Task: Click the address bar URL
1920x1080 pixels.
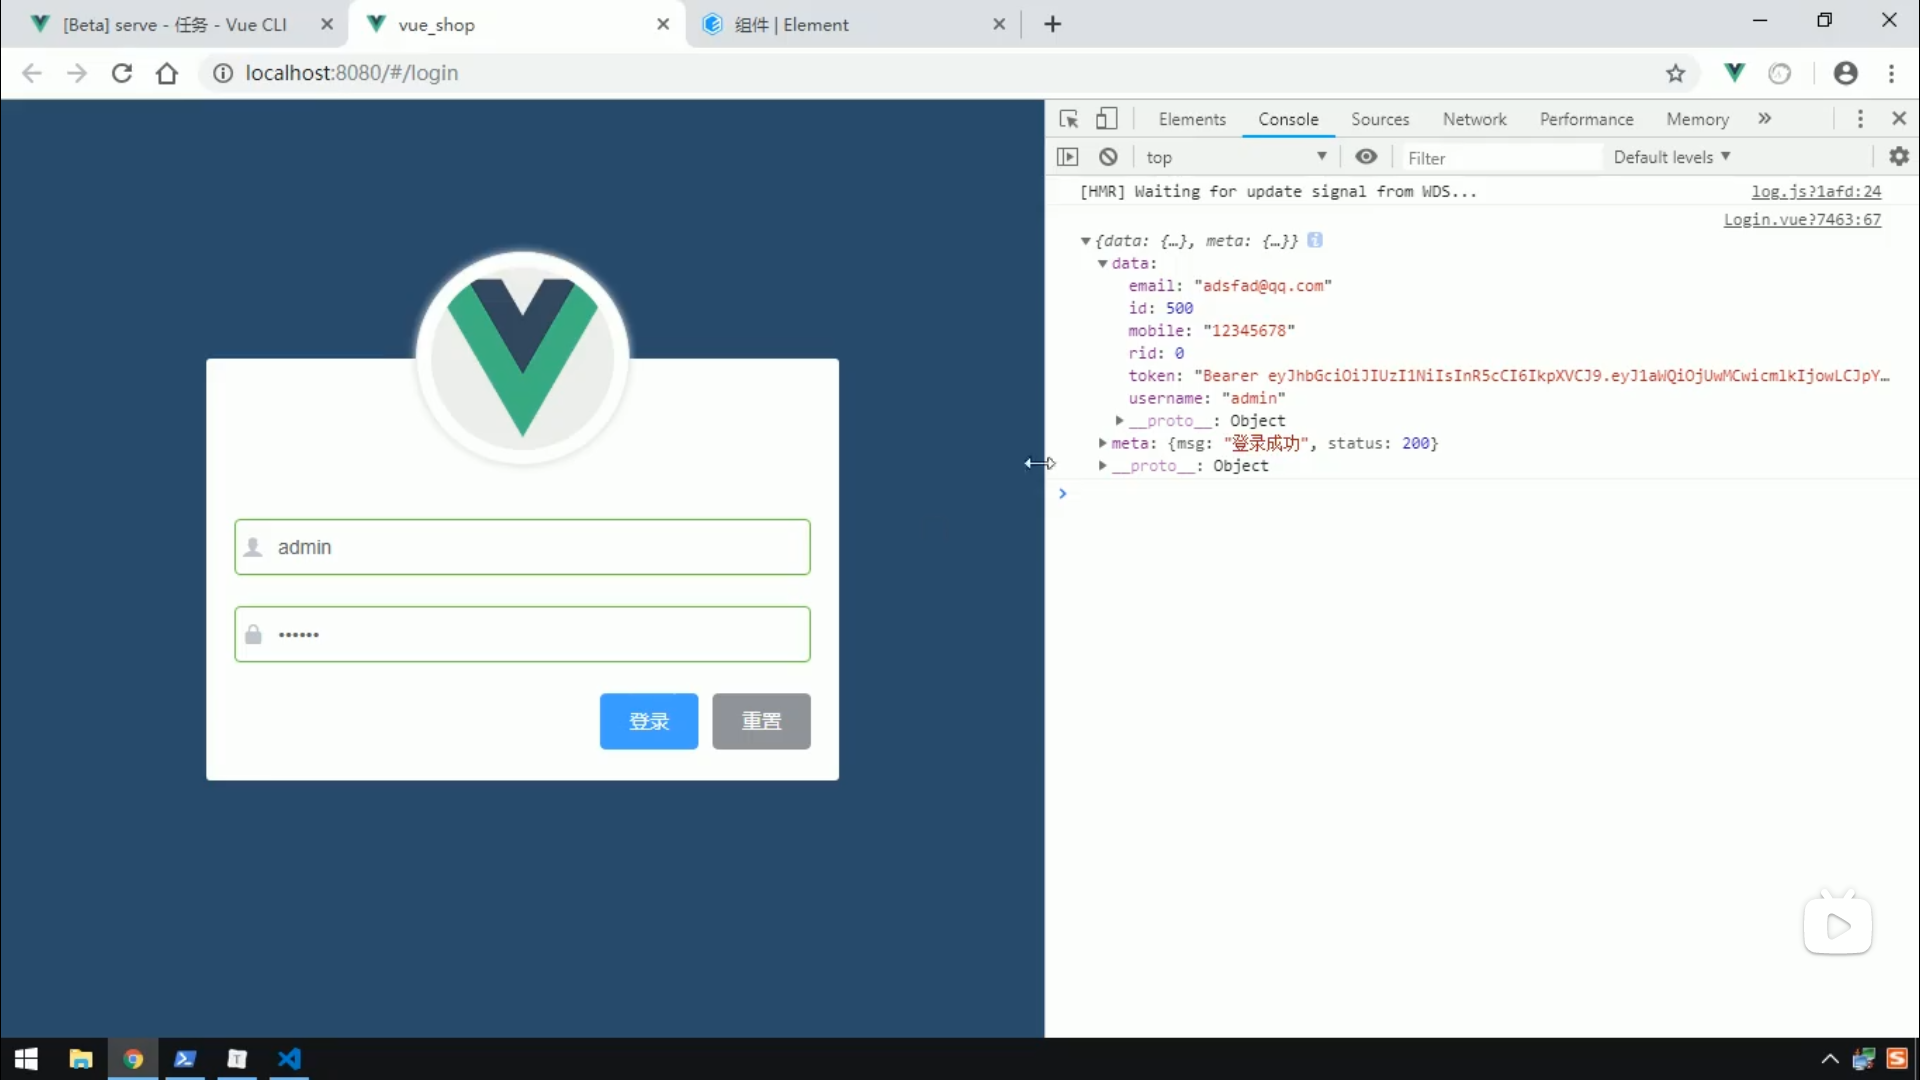Action: pos(352,73)
